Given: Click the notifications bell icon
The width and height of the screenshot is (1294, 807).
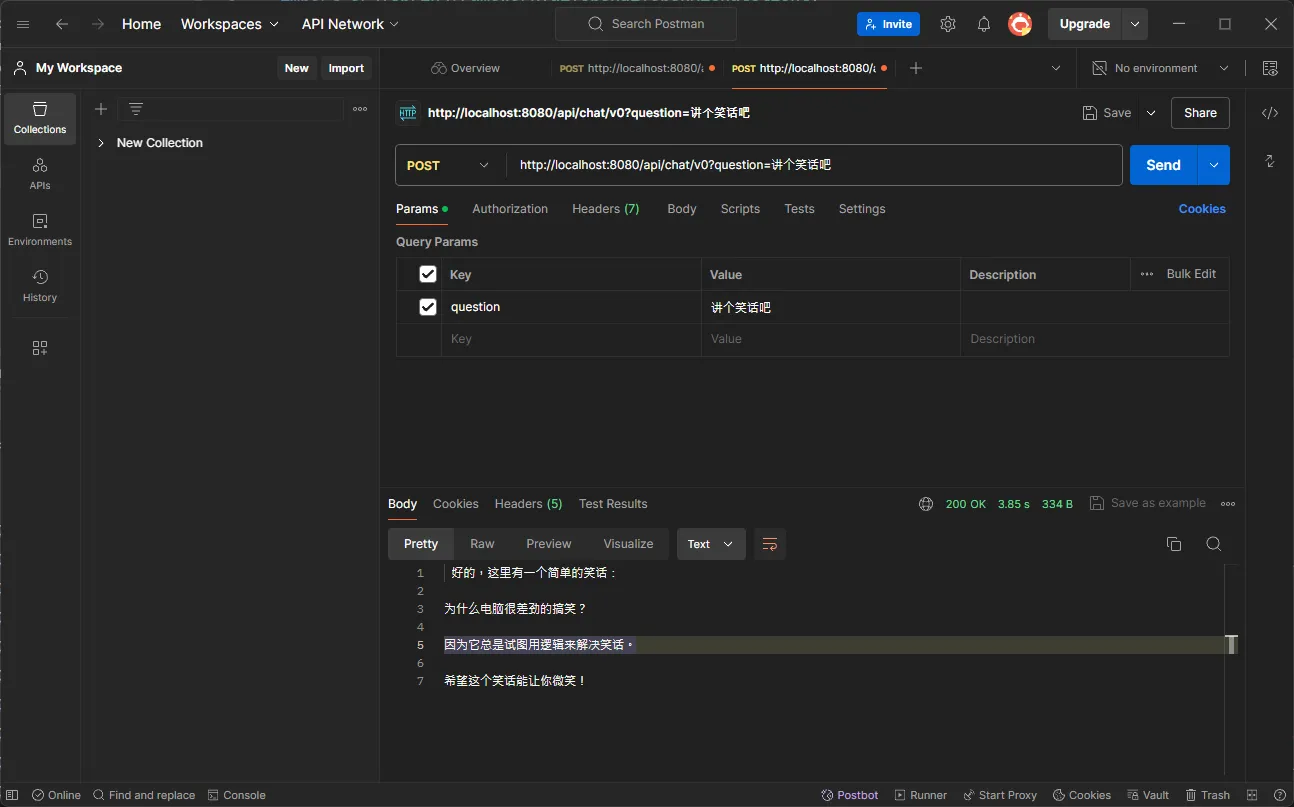Looking at the screenshot, I should [983, 24].
